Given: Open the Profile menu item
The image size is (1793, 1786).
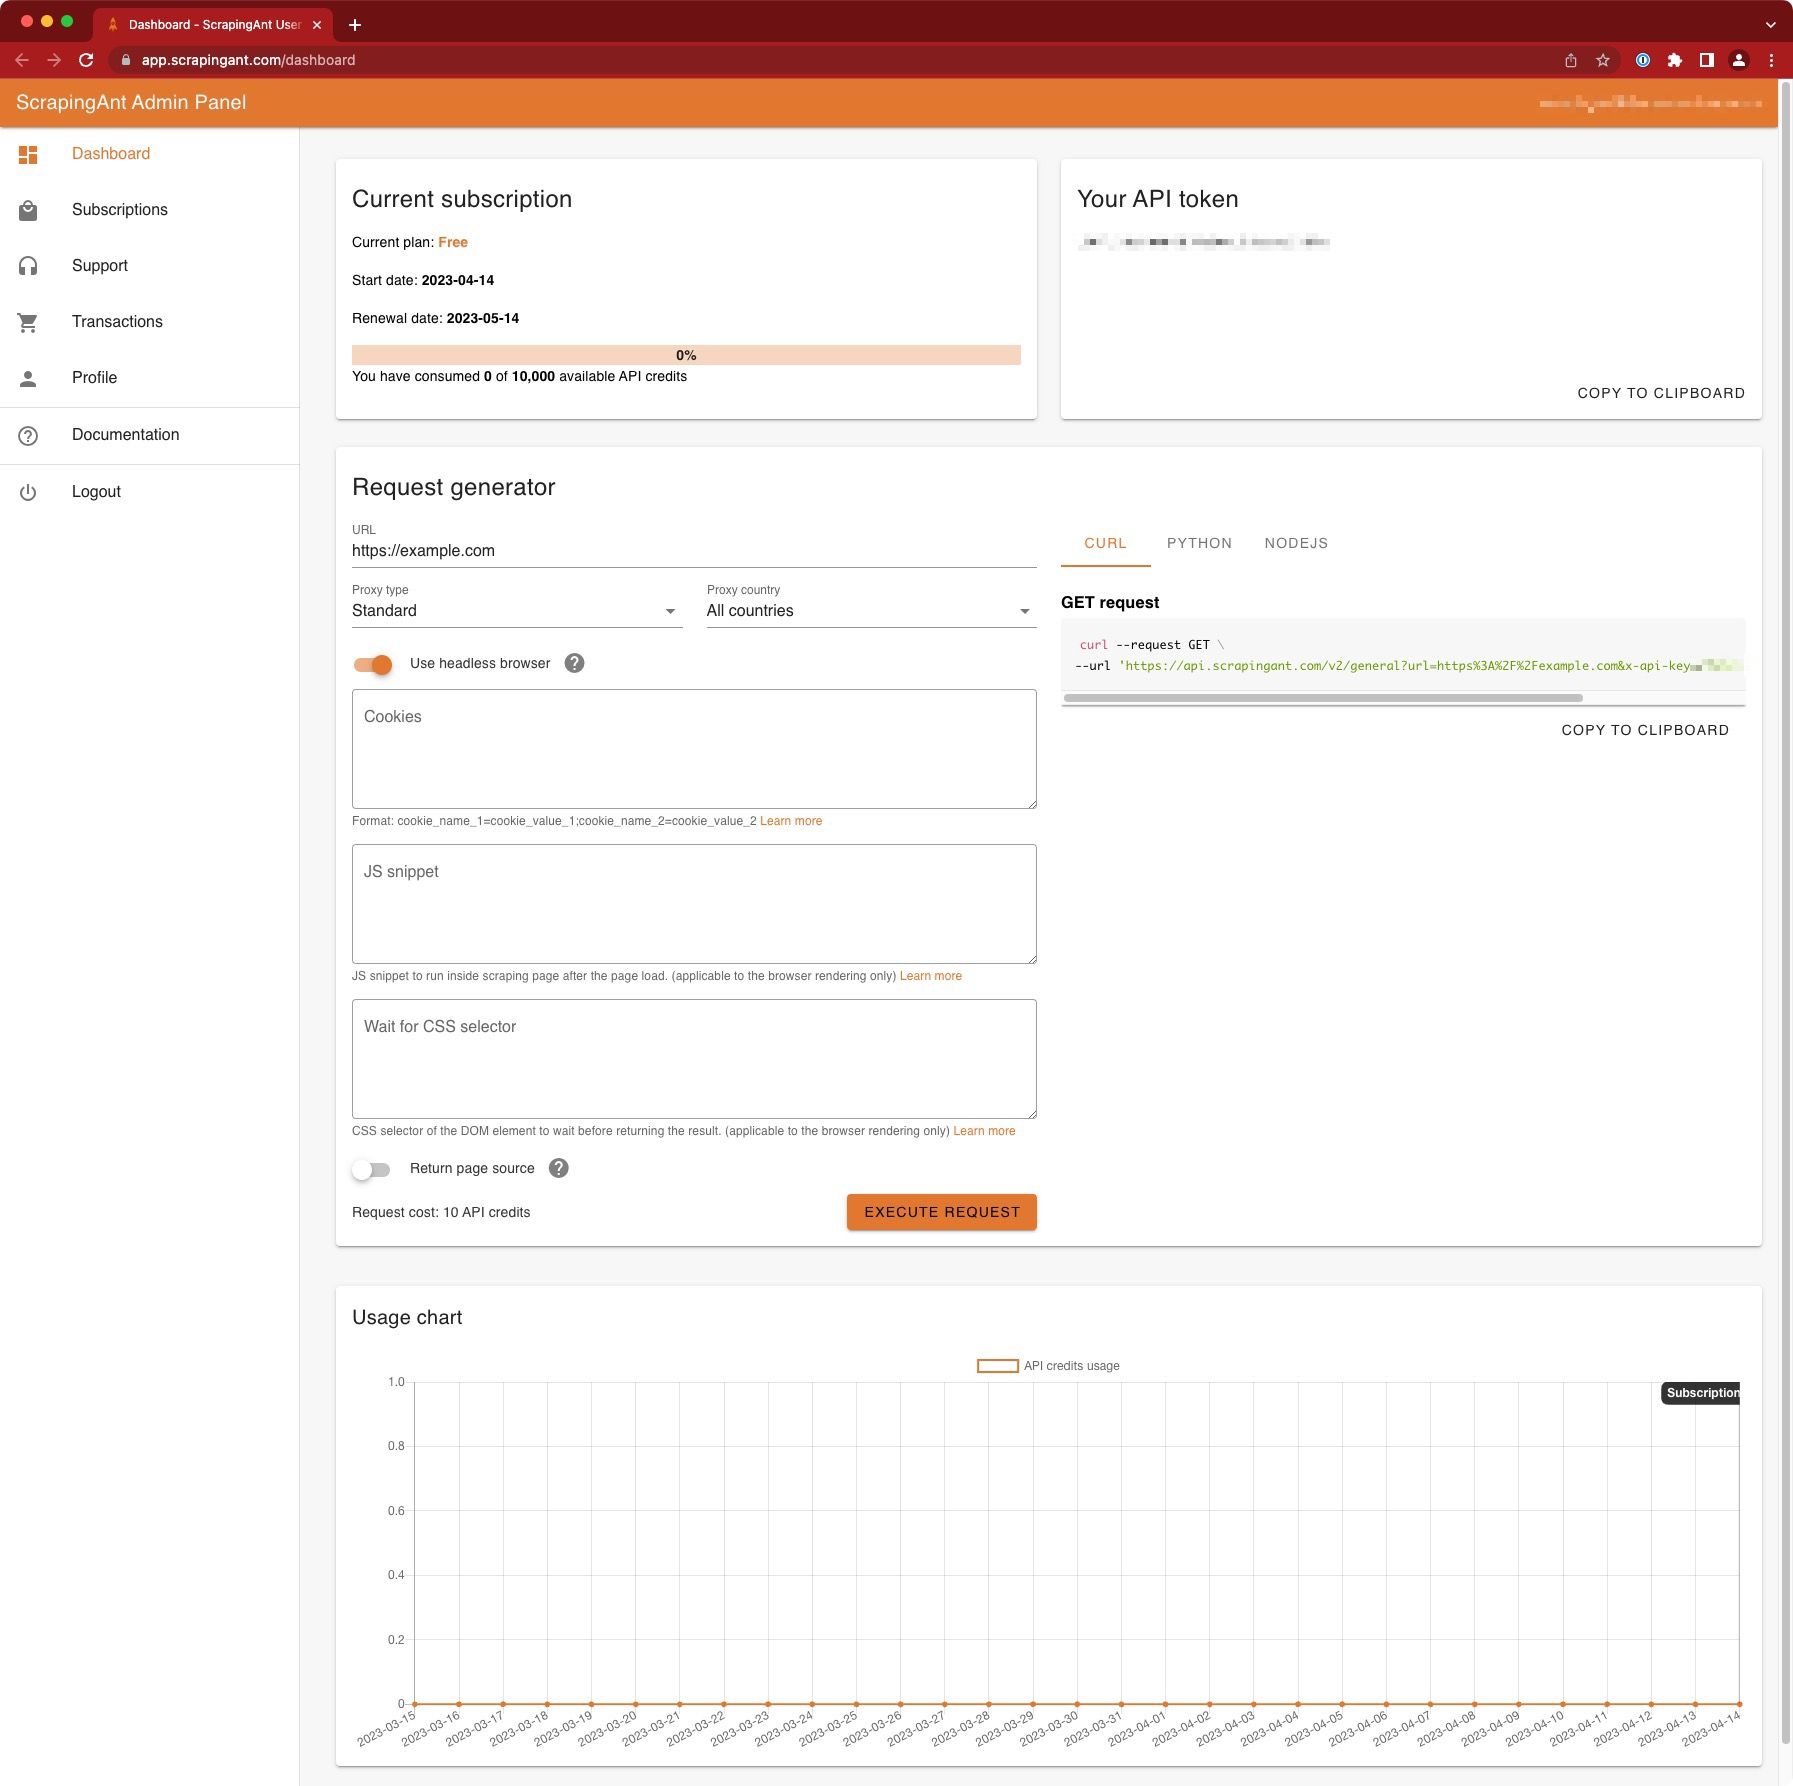Looking at the screenshot, I should (150, 378).
